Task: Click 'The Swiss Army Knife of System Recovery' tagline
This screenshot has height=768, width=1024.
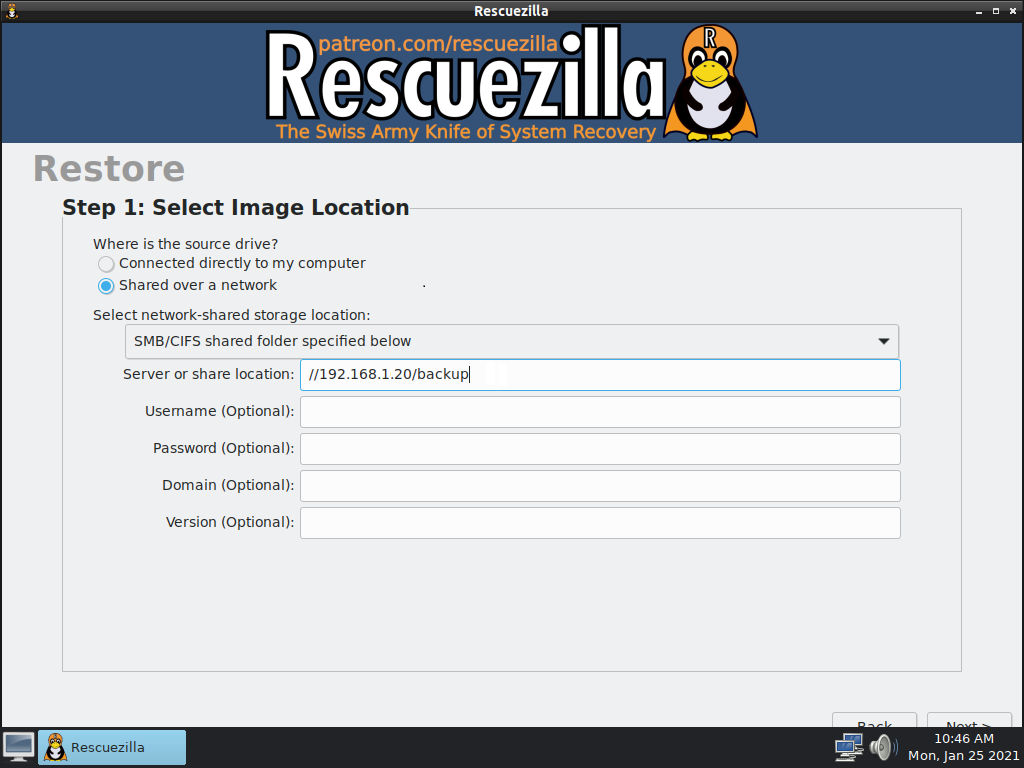Action: (466, 132)
